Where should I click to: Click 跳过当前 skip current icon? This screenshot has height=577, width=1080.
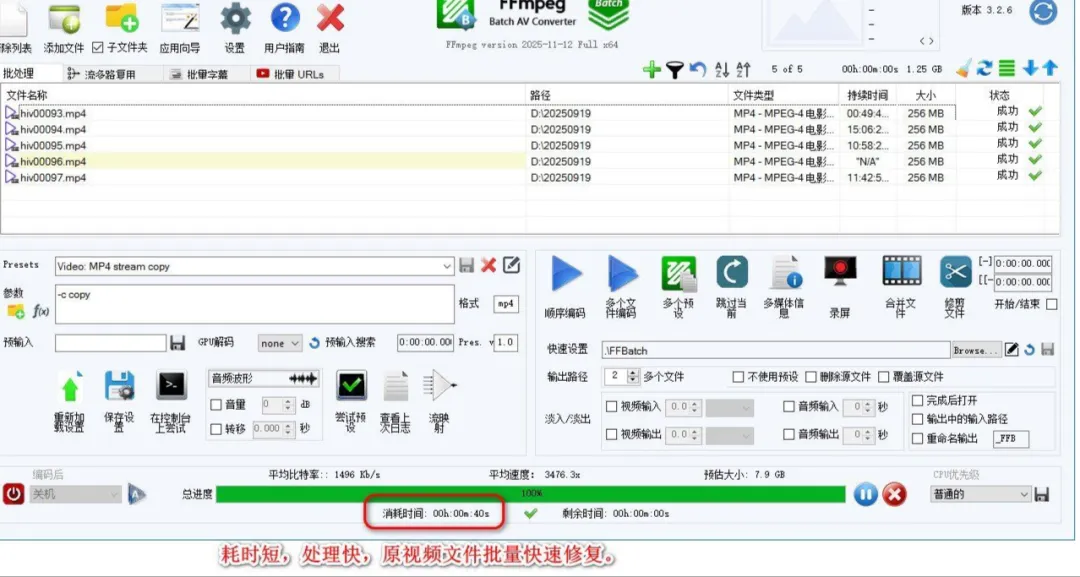point(731,273)
